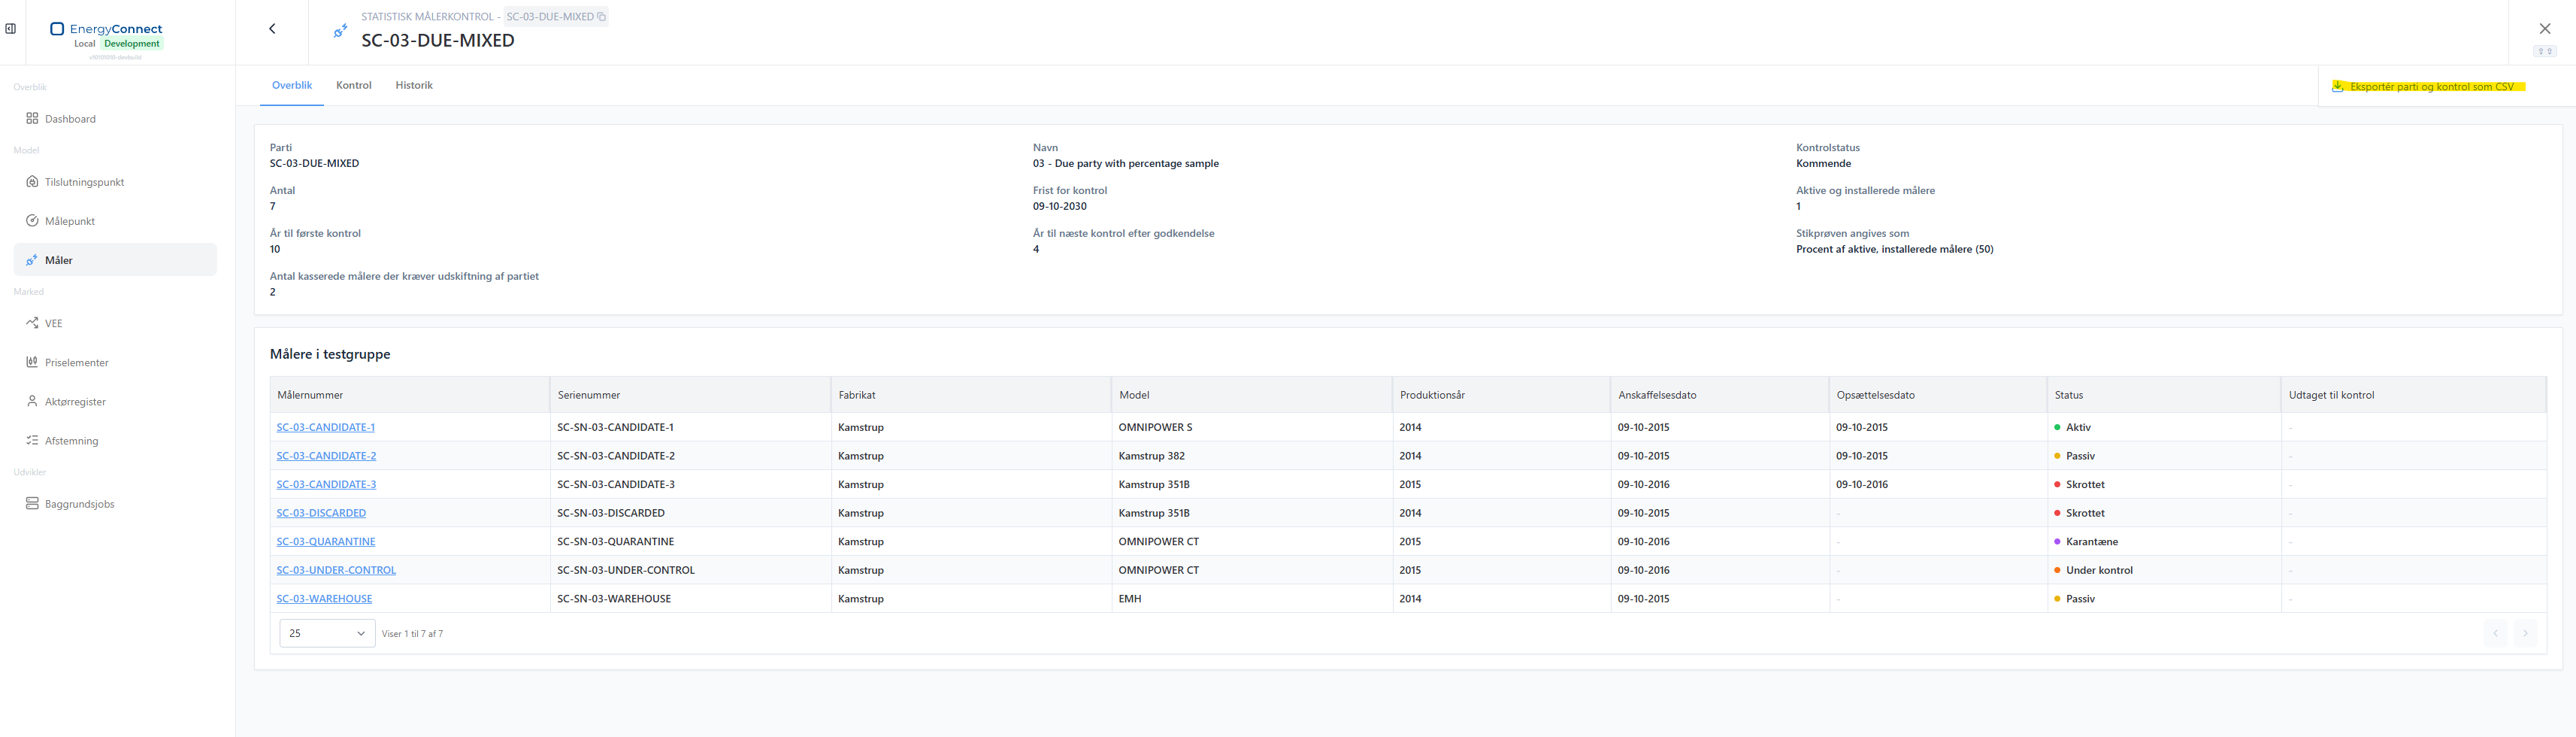The height and width of the screenshot is (737, 2576).
Task: Click the Kamstrup 382 model cell
Action: [x=1252, y=456]
